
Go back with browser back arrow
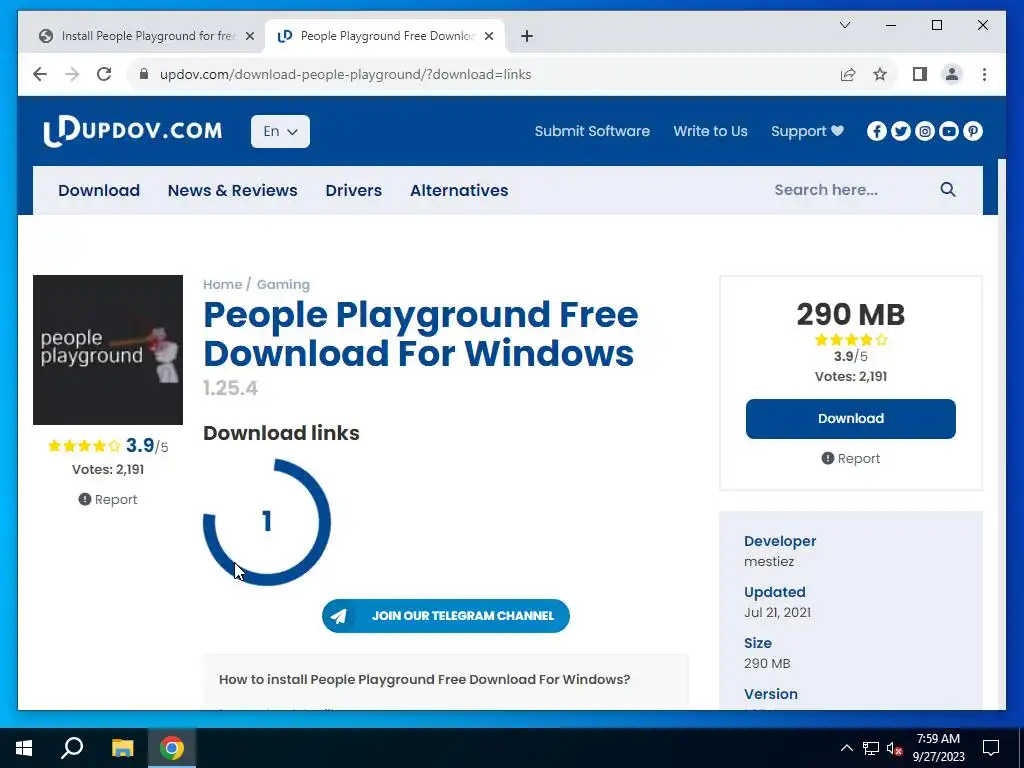[40, 74]
